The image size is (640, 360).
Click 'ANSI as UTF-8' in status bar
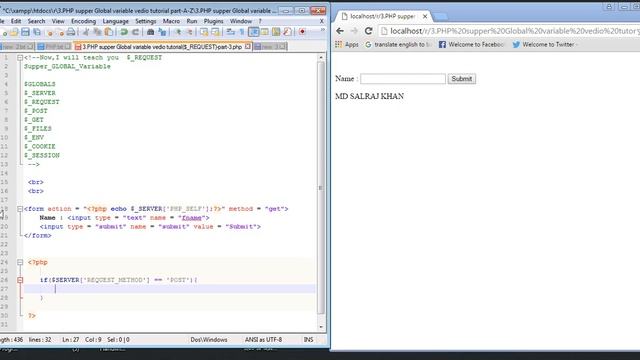263,340
